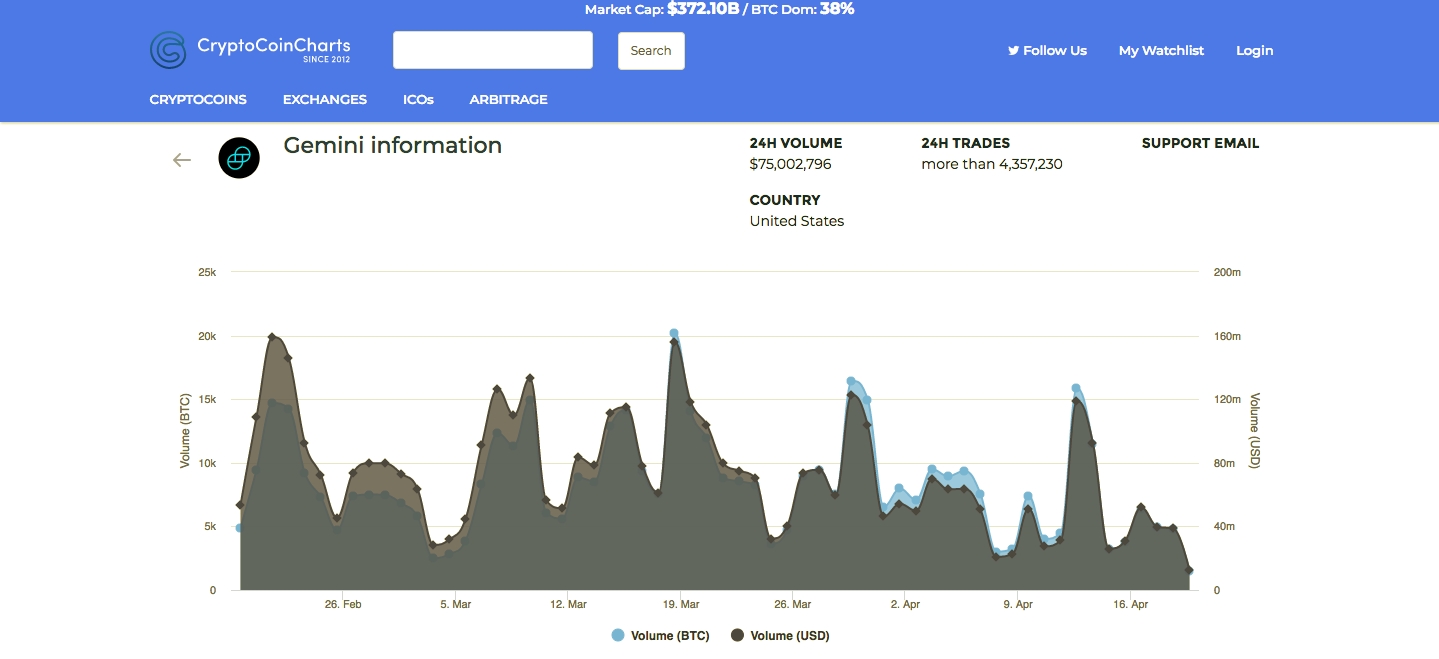Click the 26. Feb axis label
The width and height of the screenshot is (1439, 659).
coord(343,604)
